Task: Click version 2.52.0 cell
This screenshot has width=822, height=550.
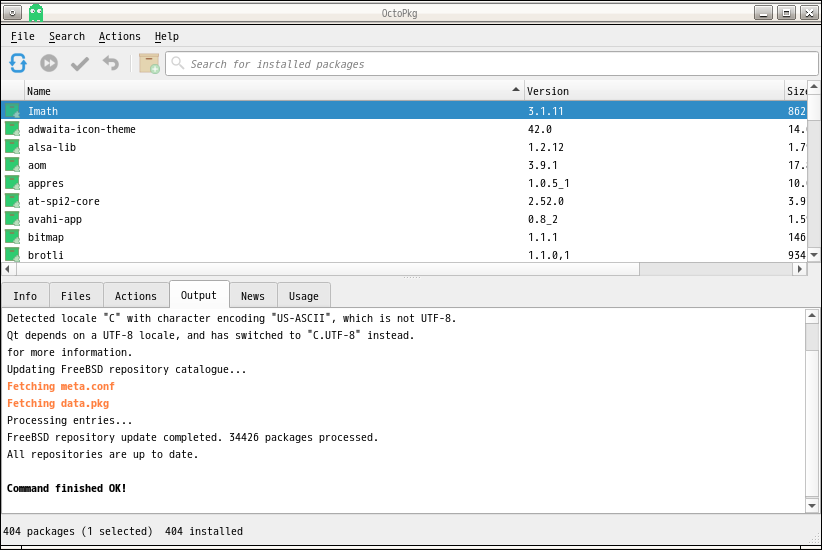Action: pyautogui.click(x=546, y=201)
